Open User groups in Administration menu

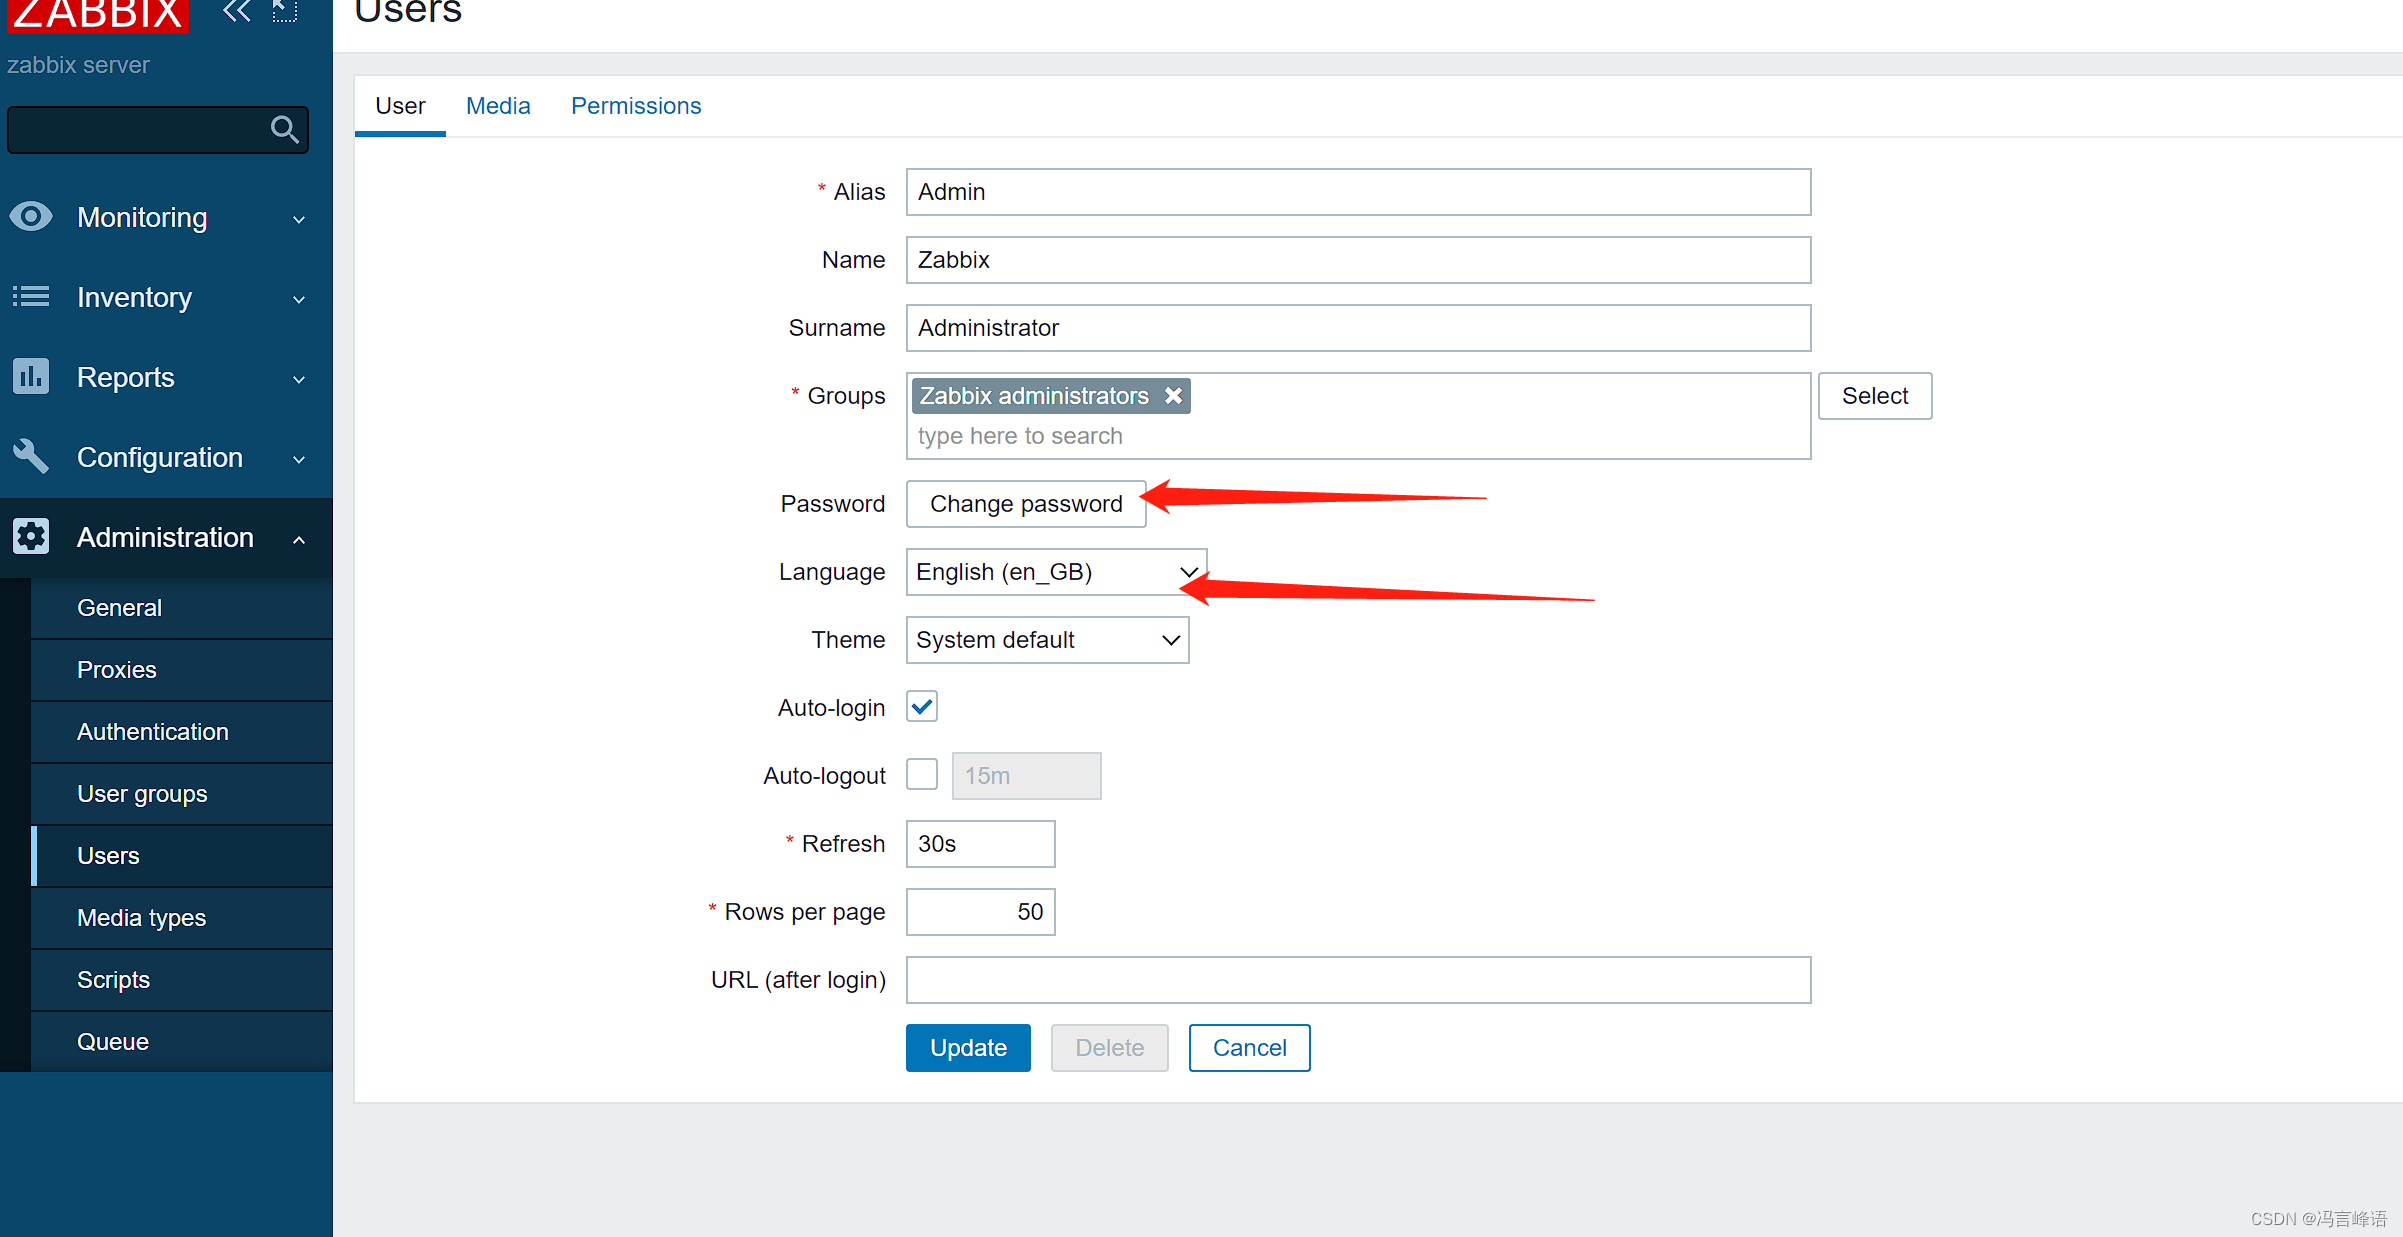point(142,794)
